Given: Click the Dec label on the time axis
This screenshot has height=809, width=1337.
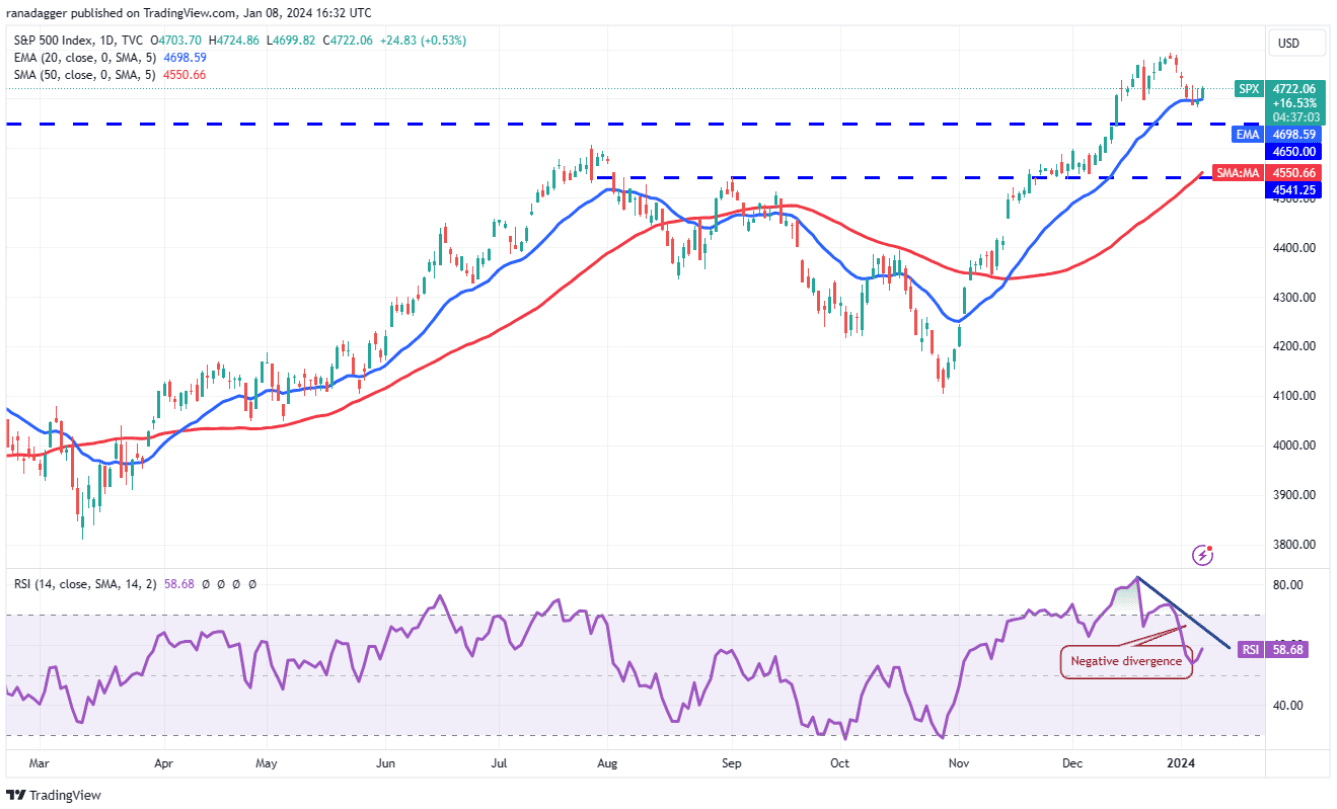Looking at the screenshot, I should click(1072, 762).
